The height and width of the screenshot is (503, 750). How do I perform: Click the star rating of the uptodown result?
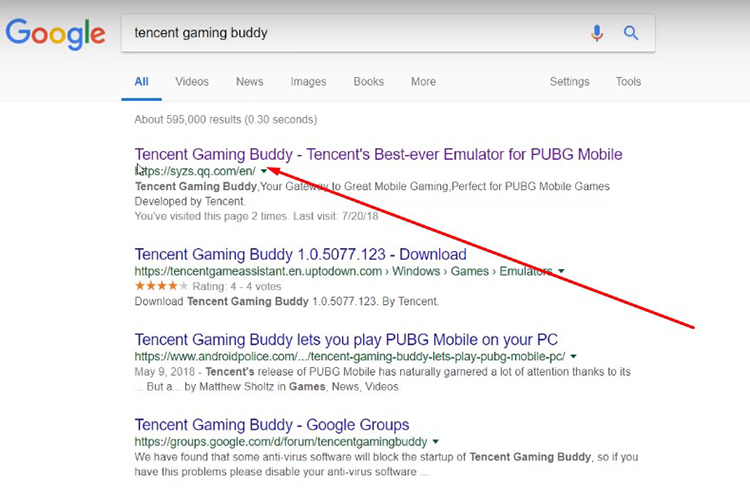pos(161,286)
